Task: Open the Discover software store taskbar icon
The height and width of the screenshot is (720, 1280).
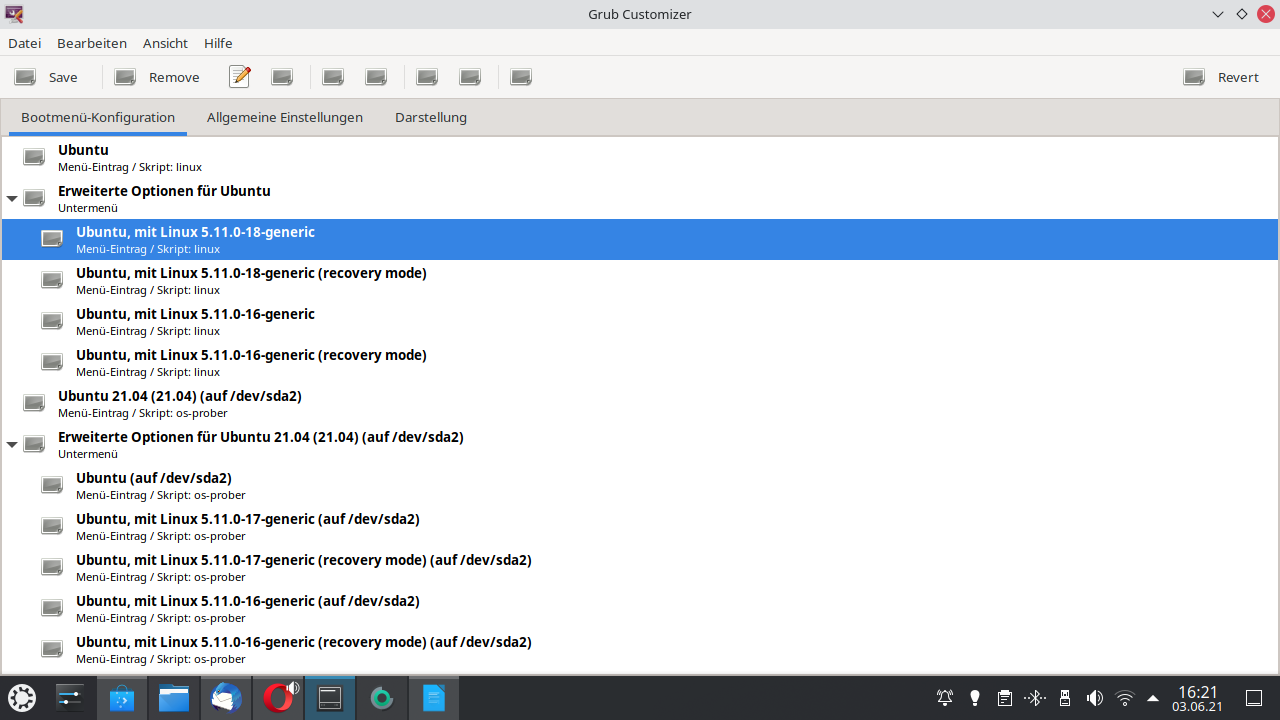Action: pos(122,698)
